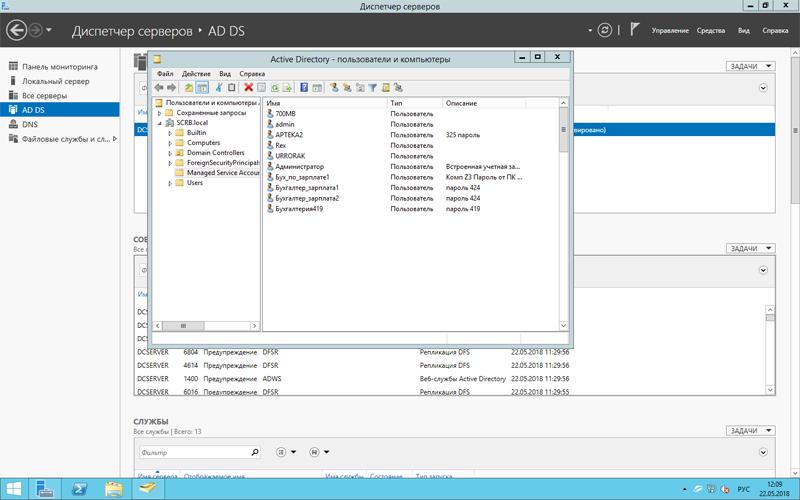This screenshot has height=500, width=800.
Task: Click the Cut scissors icon in toolbar
Action: (x=218, y=88)
